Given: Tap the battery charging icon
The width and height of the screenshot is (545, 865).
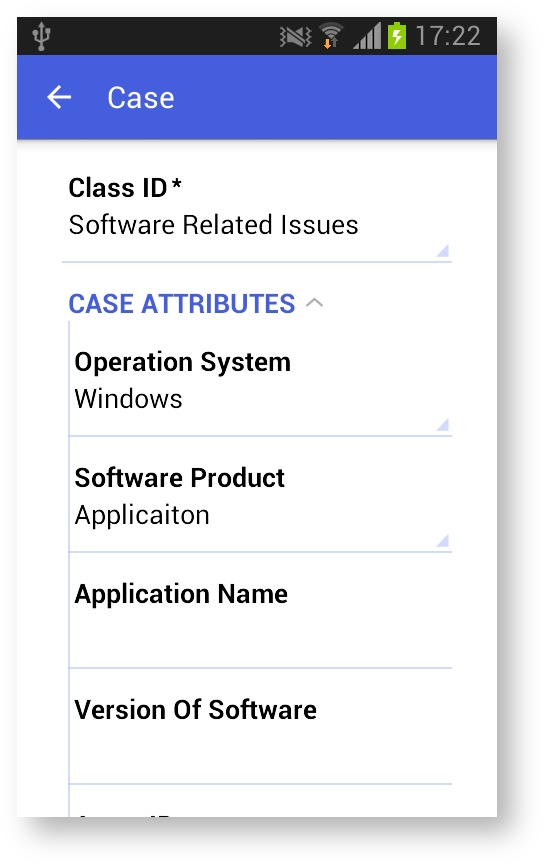Looking at the screenshot, I should pyautogui.click(x=397, y=36).
